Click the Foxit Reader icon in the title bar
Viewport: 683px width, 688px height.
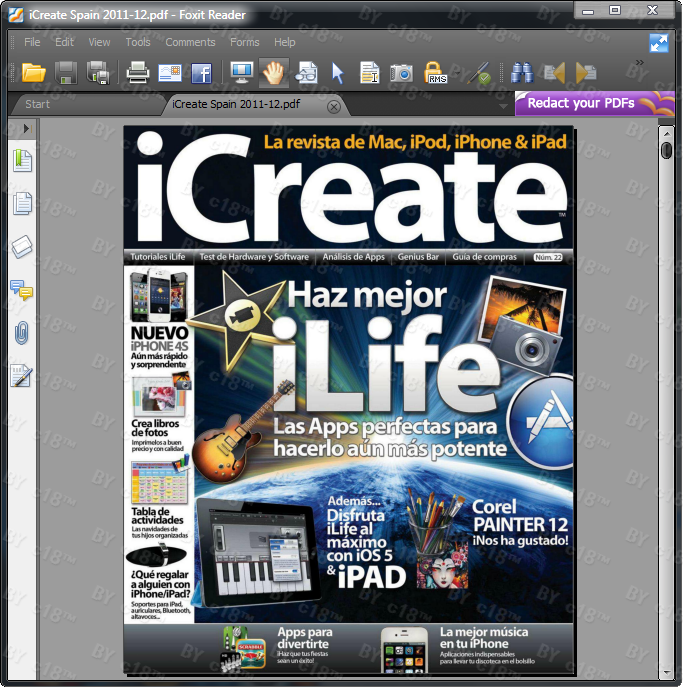coord(16,15)
